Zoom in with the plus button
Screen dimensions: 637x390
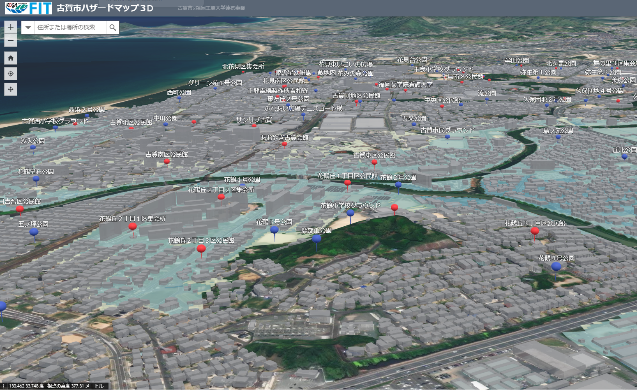tap(11, 27)
